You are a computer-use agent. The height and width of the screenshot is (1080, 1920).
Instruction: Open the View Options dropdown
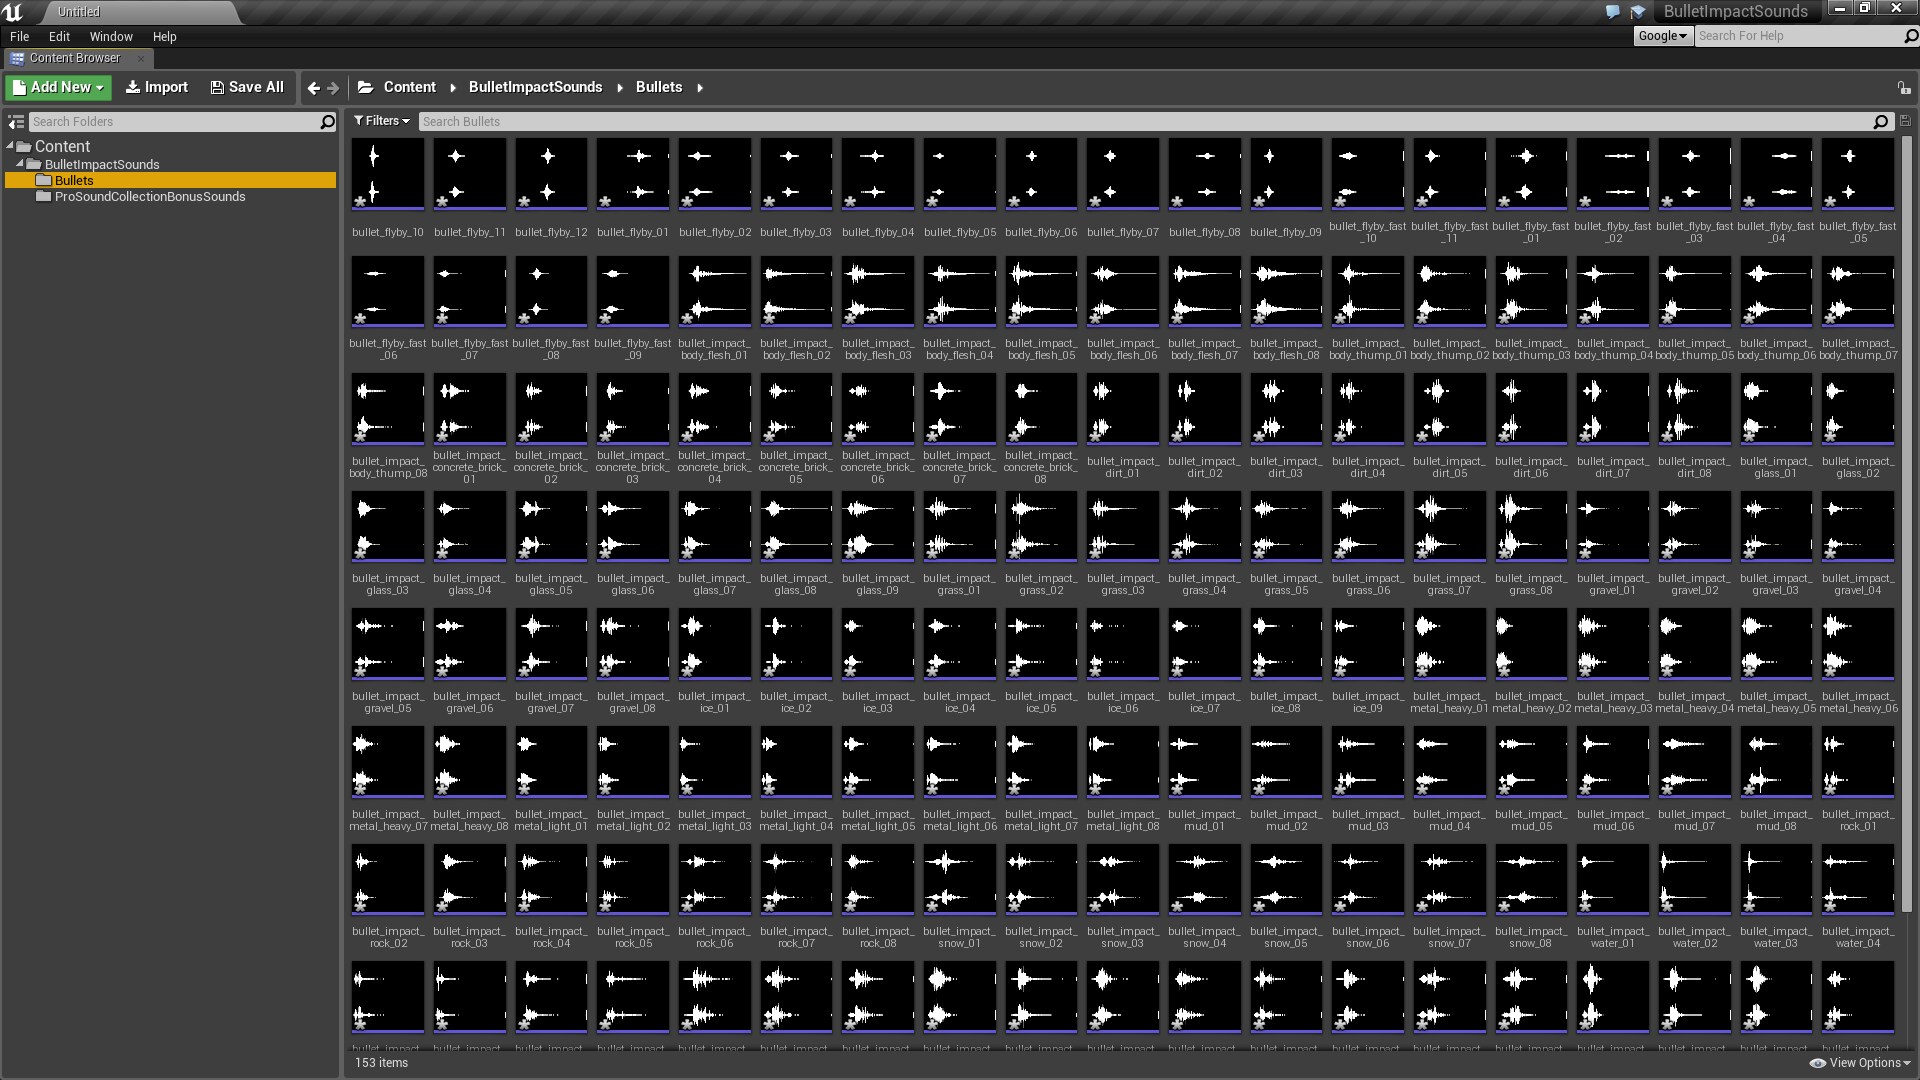tap(1862, 1062)
